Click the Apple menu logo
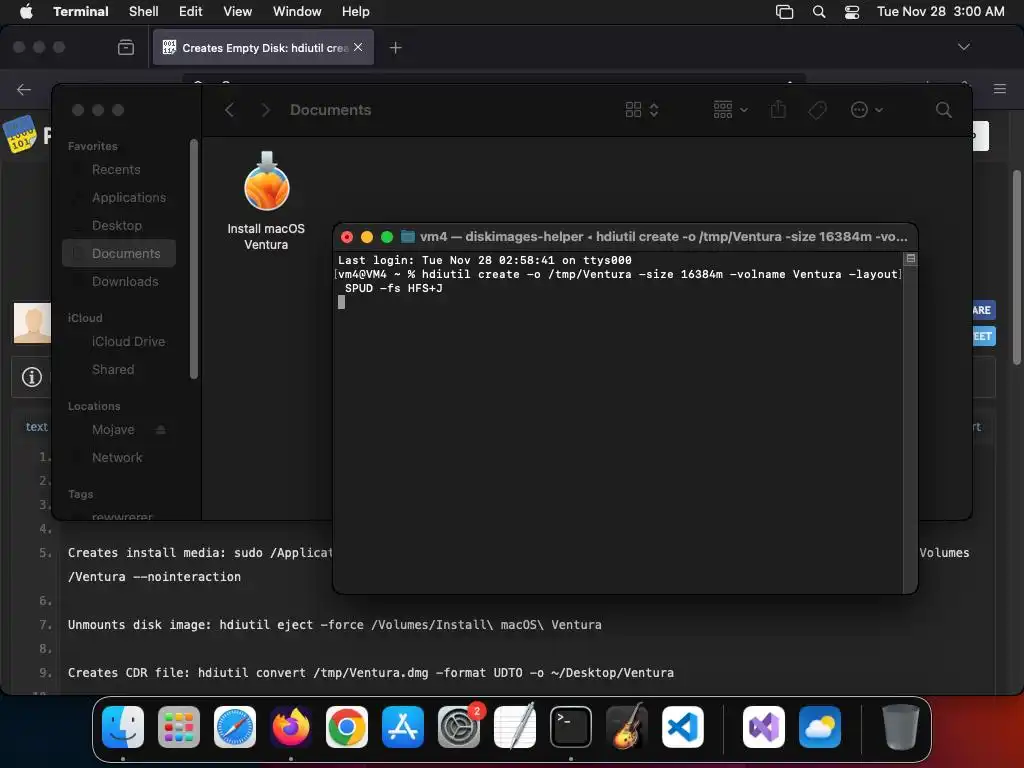This screenshot has width=1024, height=768. (x=26, y=11)
